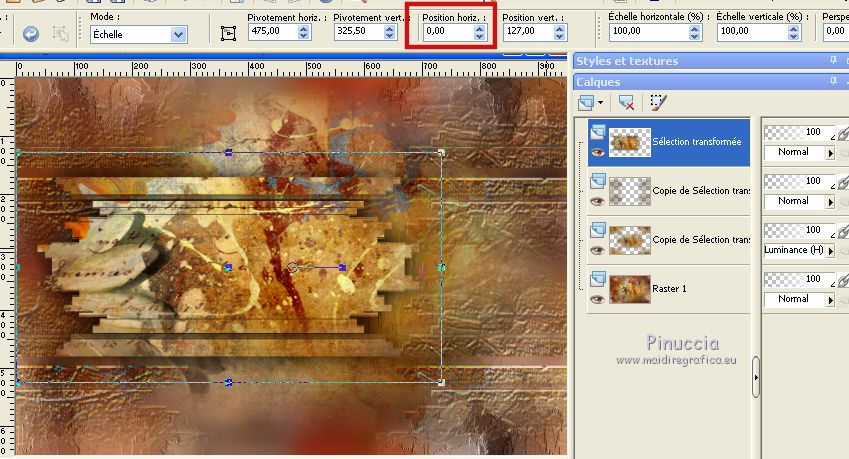Click the bottom-right corner transform handle
Screen dimensions: 849x459
point(441,382)
